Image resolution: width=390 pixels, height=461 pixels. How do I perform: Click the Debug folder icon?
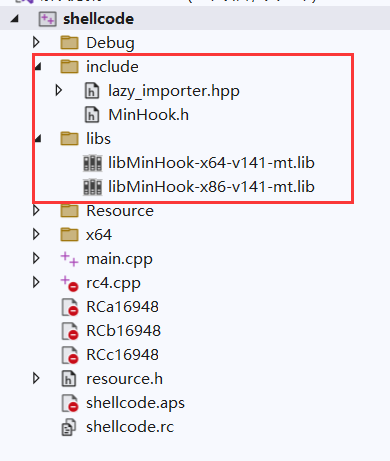(x=69, y=42)
